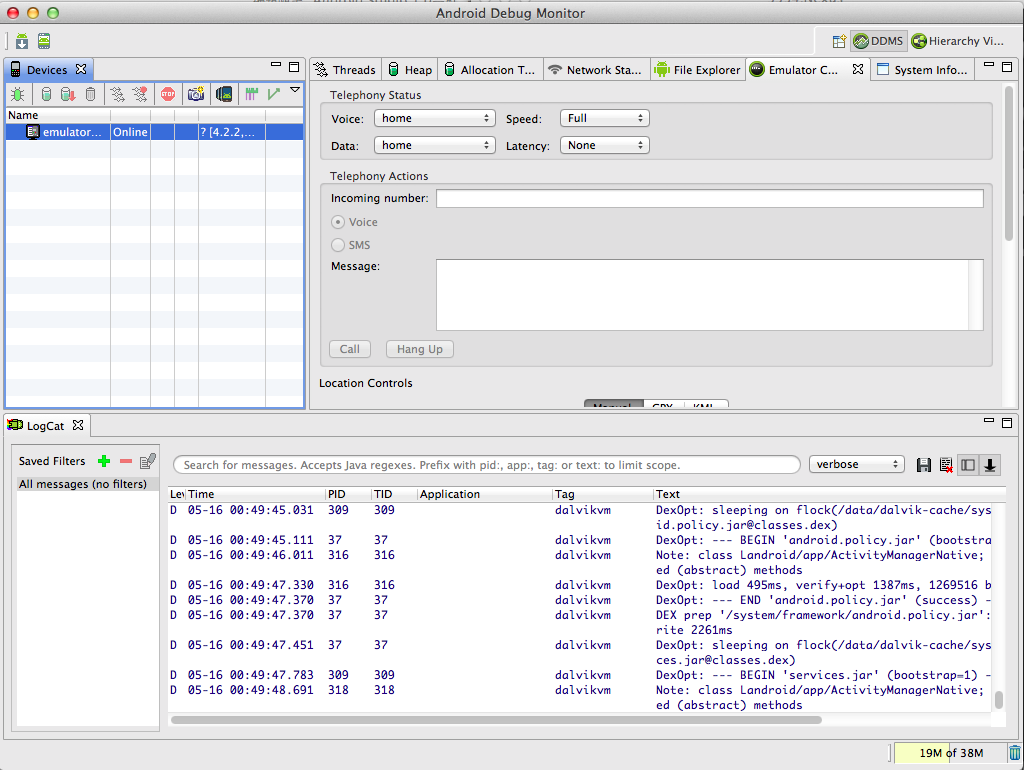1024x770 pixels.
Task: Switch to the File Explorer tab
Action: point(697,70)
